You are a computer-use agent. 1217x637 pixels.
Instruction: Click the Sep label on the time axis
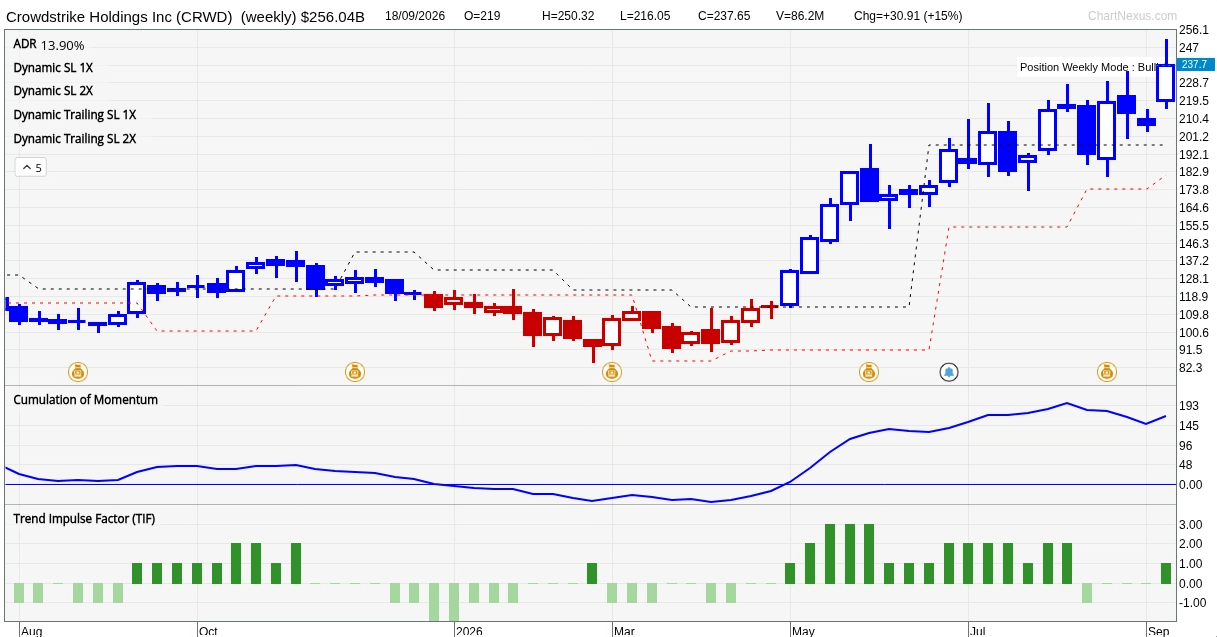1158,631
